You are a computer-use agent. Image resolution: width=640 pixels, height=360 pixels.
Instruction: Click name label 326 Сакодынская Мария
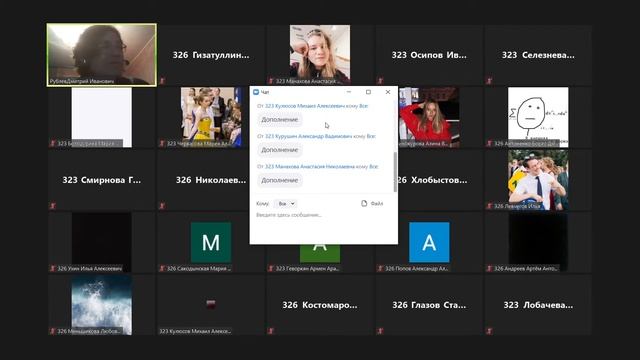(x=199, y=268)
